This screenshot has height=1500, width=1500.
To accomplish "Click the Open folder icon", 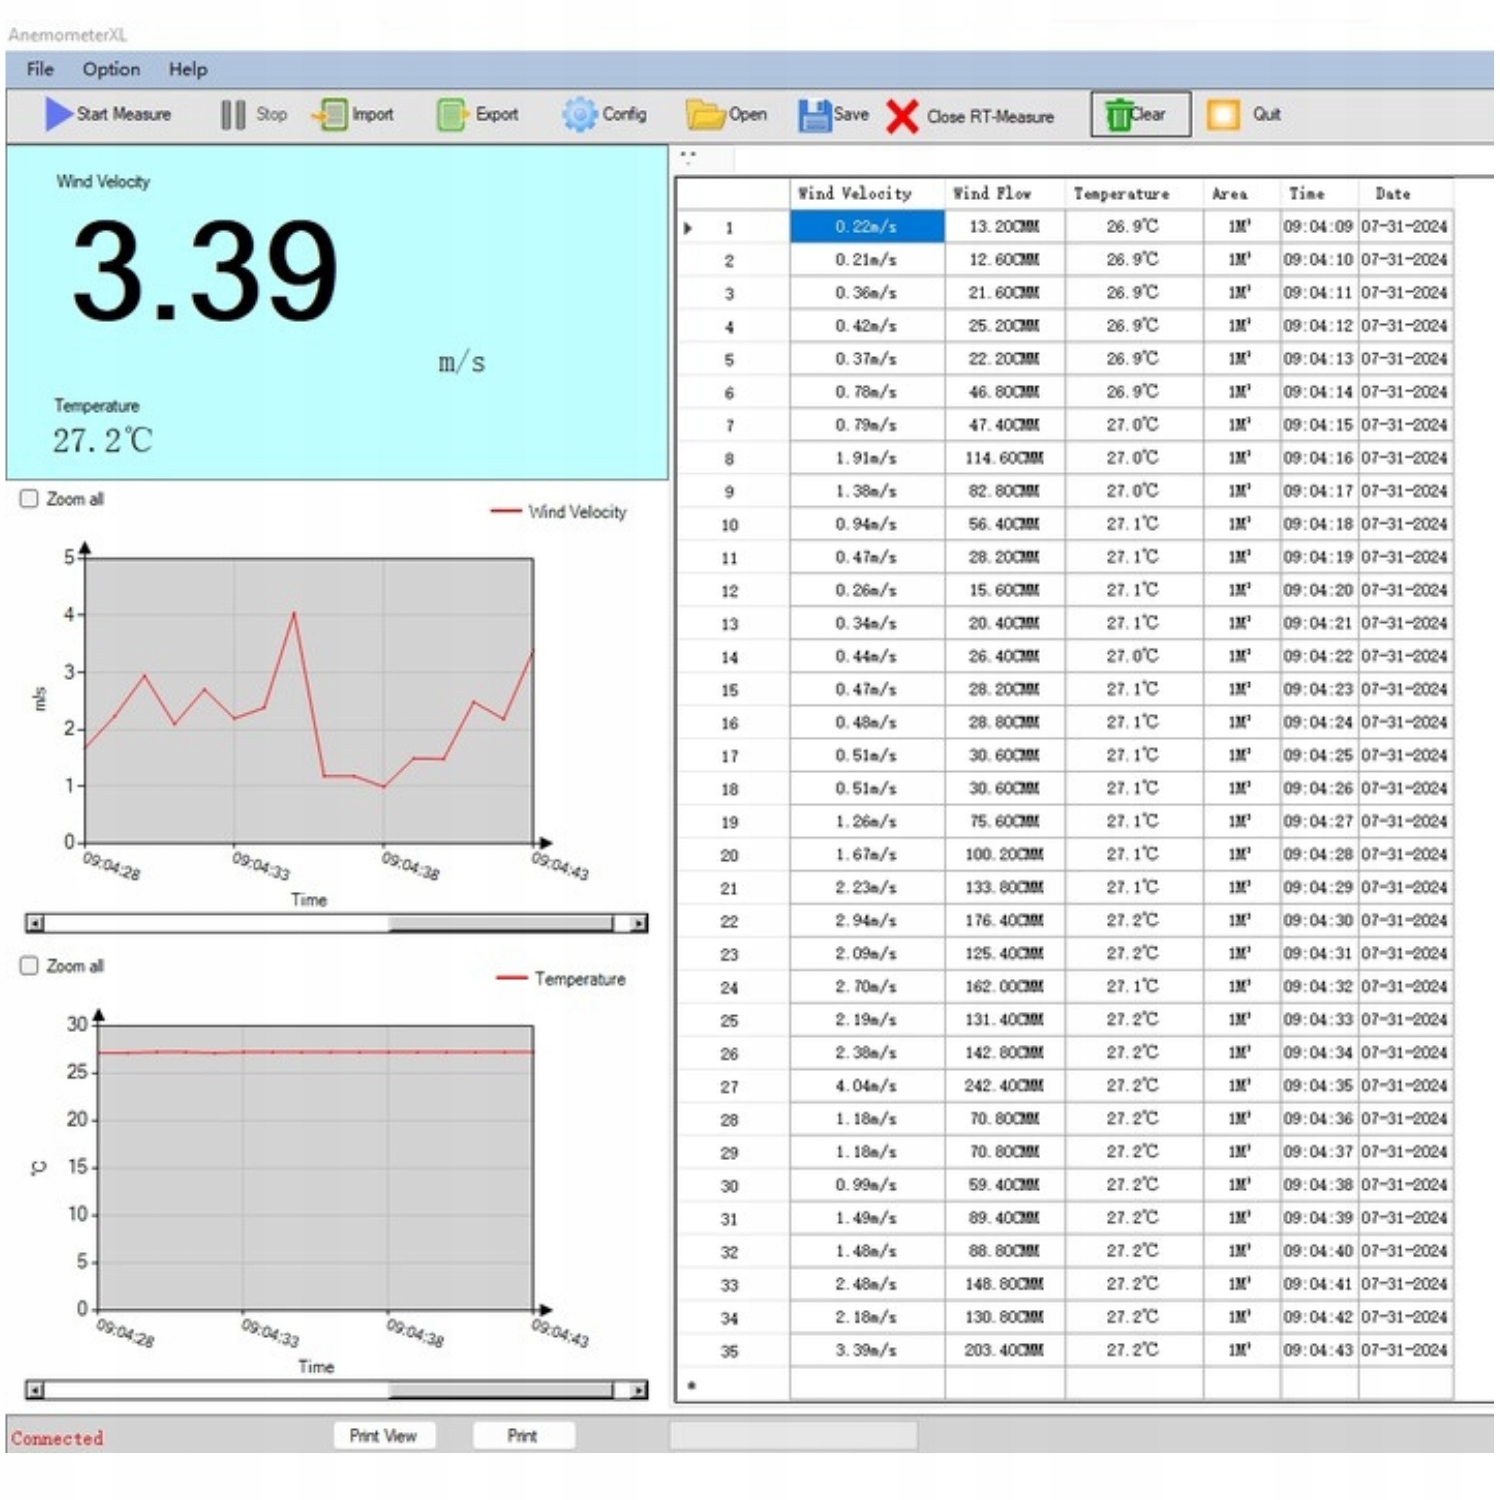I will [x=705, y=115].
